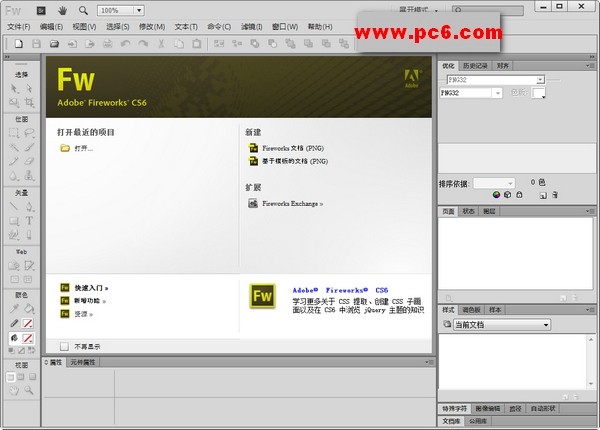Image resolution: width=600 pixels, height=430 pixels.
Task: Select the Text tool
Action: 29,221
